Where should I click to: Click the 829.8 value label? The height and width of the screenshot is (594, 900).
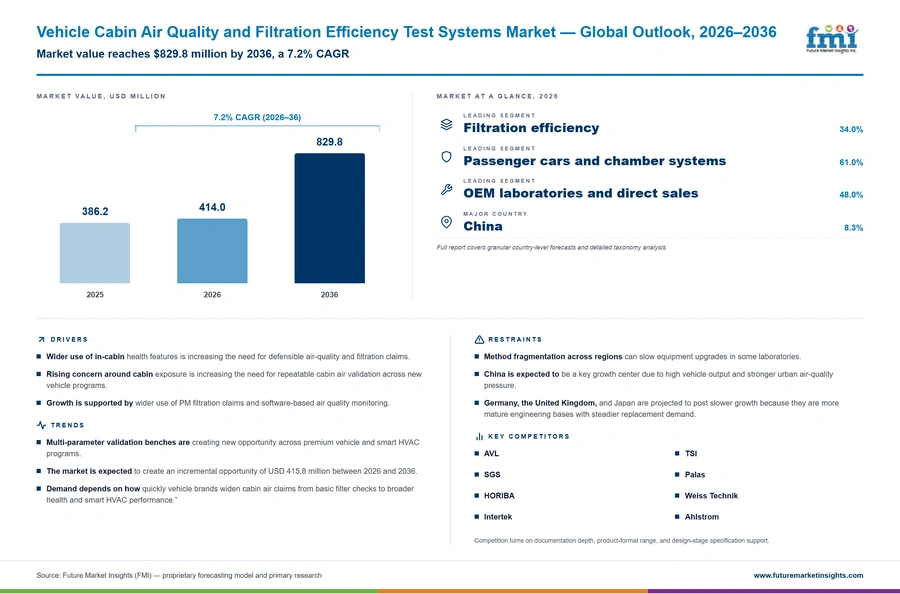pos(329,142)
